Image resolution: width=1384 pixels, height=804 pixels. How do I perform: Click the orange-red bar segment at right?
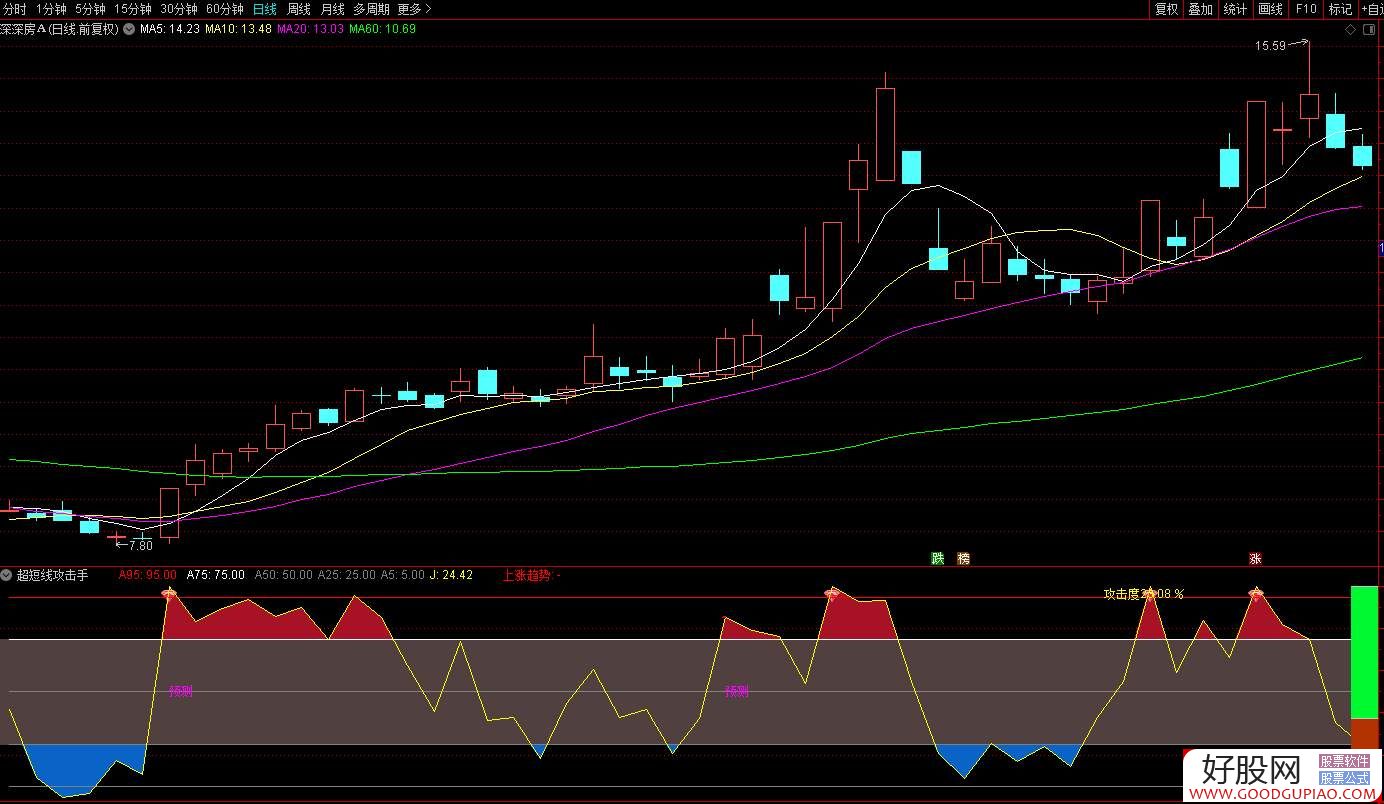pos(1364,733)
